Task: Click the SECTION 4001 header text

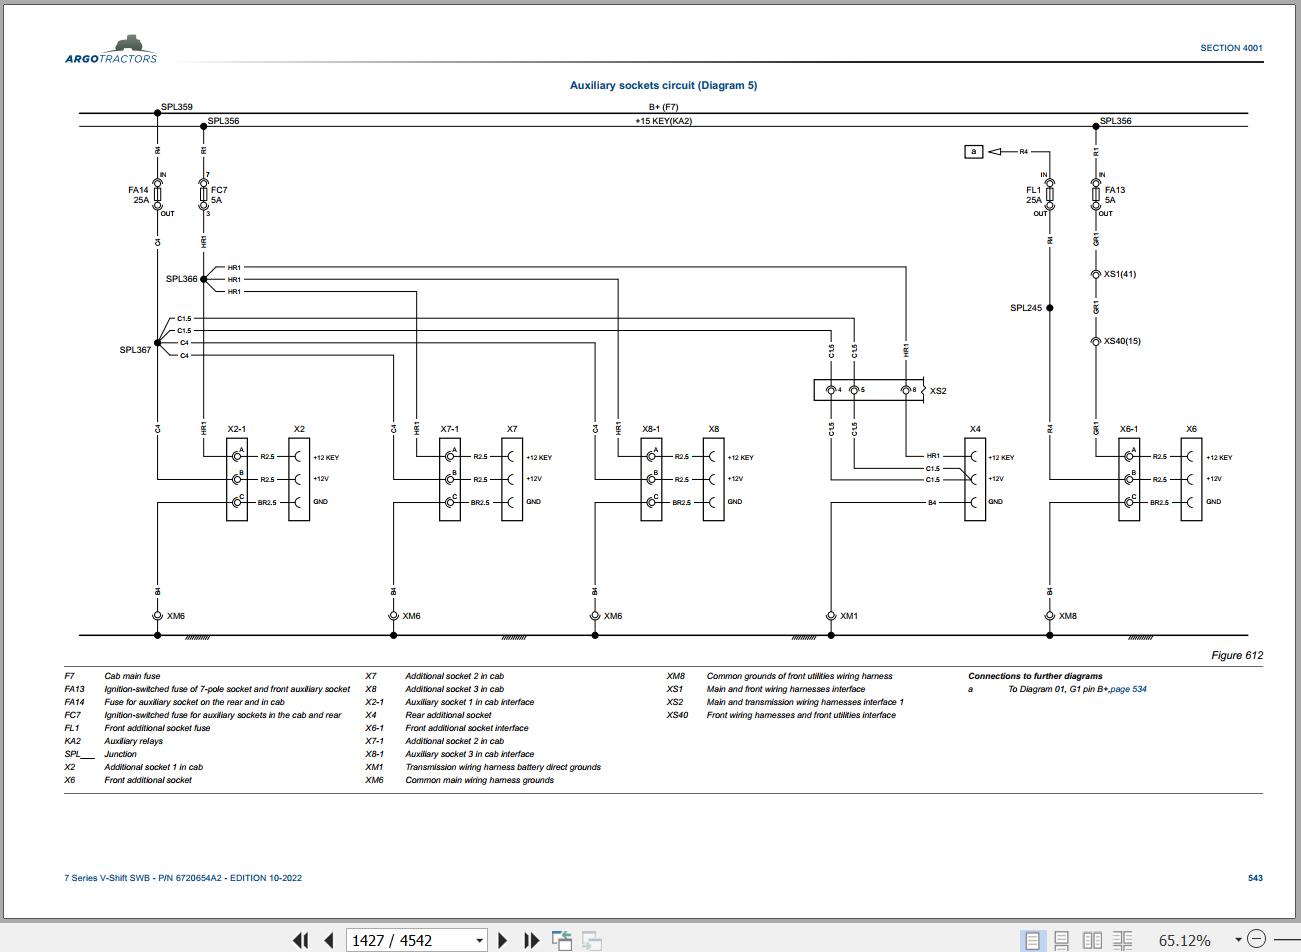Action: (1231, 48)
